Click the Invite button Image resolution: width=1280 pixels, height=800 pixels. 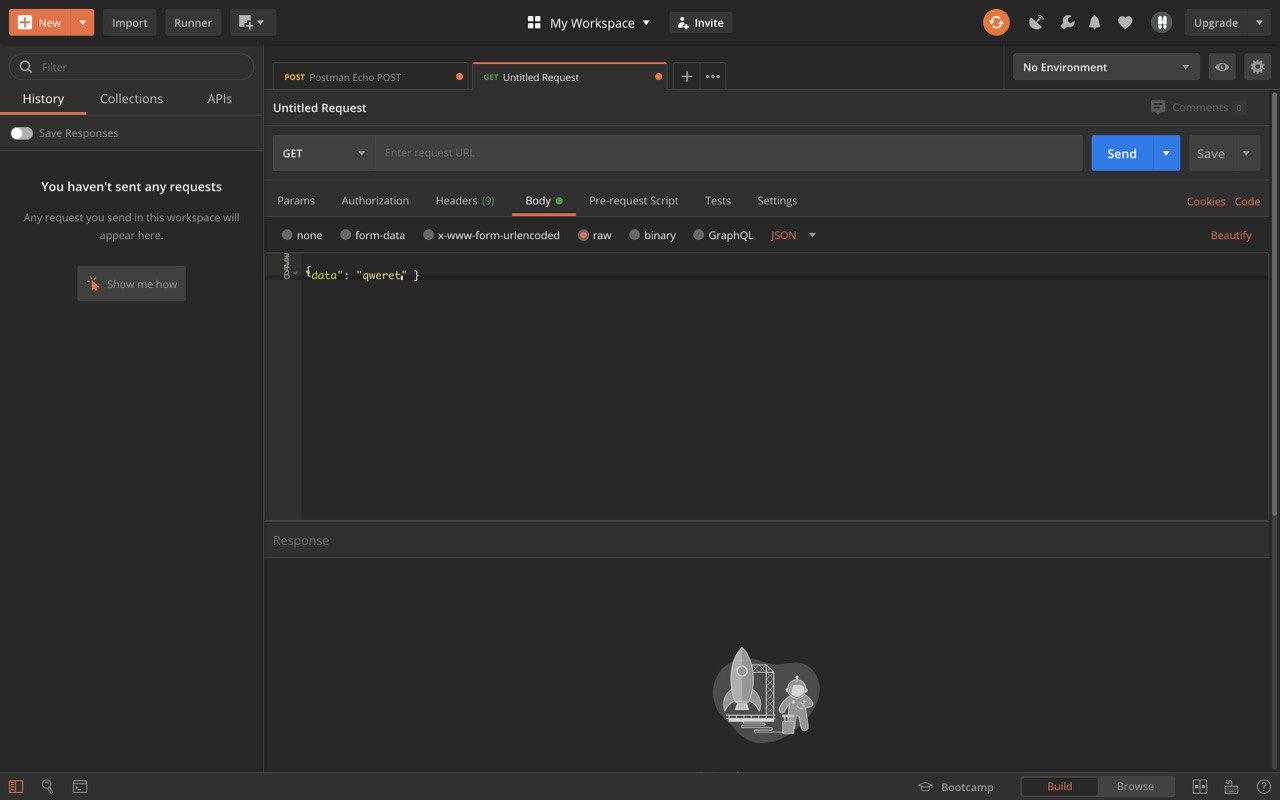coord(700,22)
